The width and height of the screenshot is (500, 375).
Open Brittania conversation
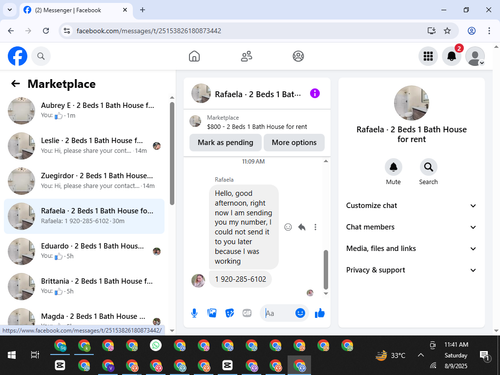(x=84, y=286)
